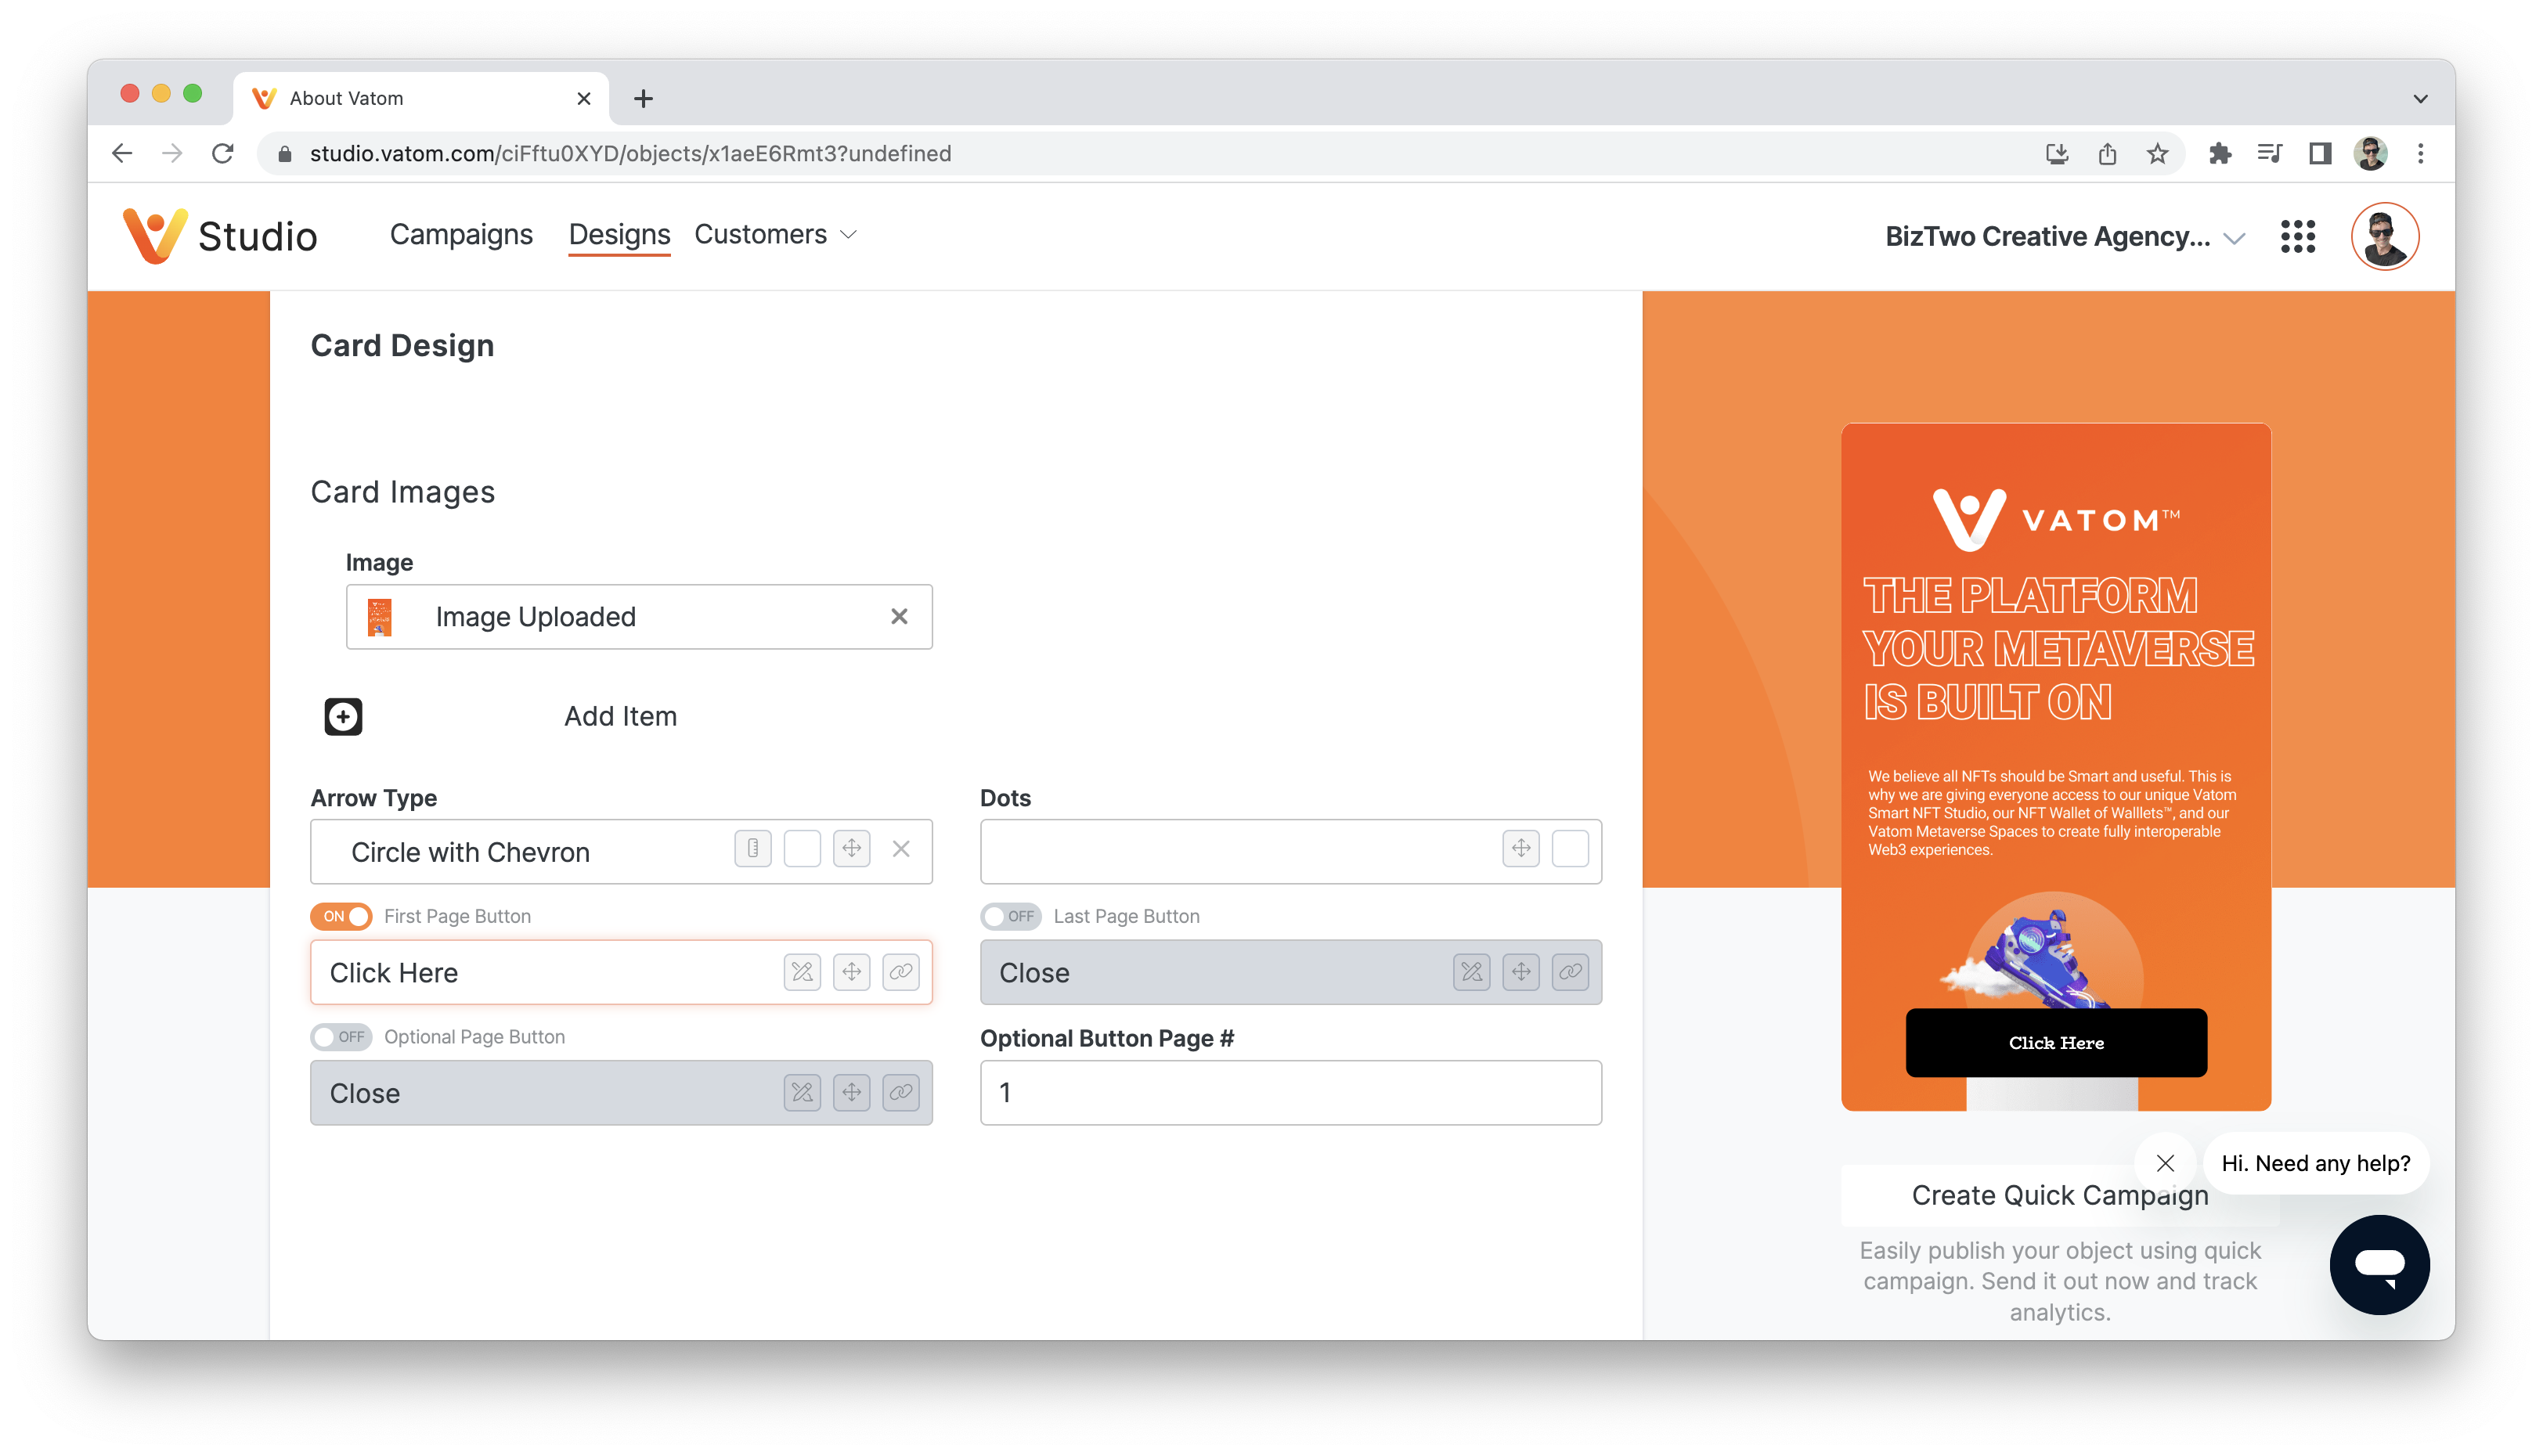Open the media control icon in toolbar
The height and width of the screenshot is (1456, 2543).
click(2269, 154)
